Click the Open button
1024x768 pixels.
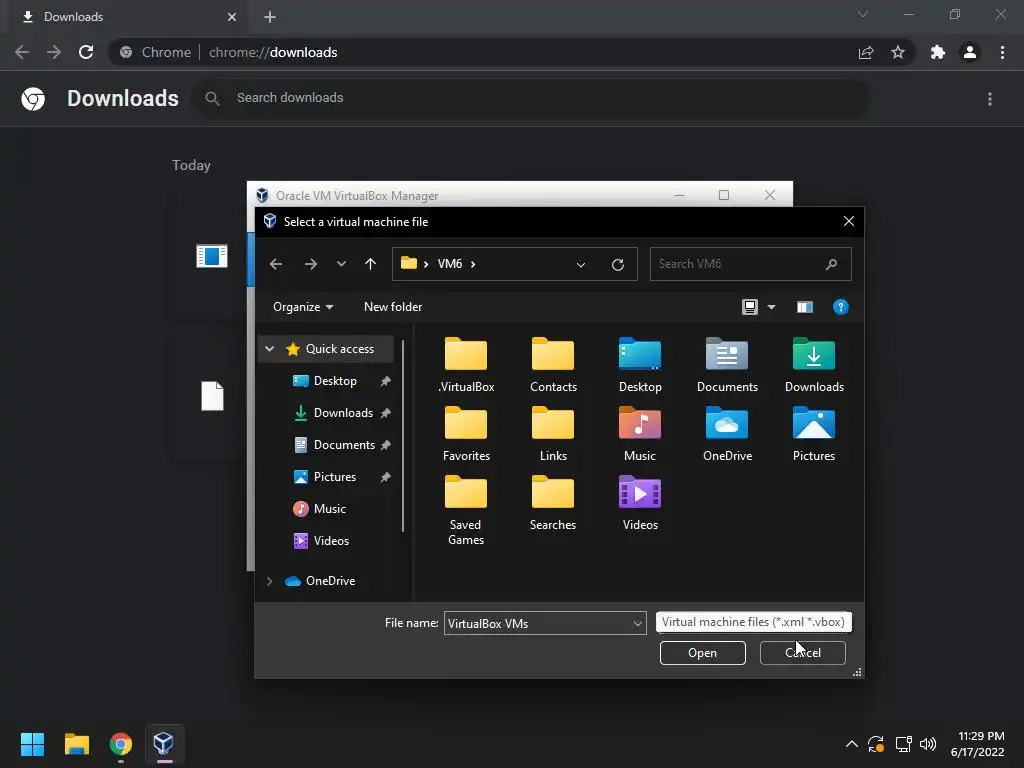pyautogui.click(x=703, y=653)
